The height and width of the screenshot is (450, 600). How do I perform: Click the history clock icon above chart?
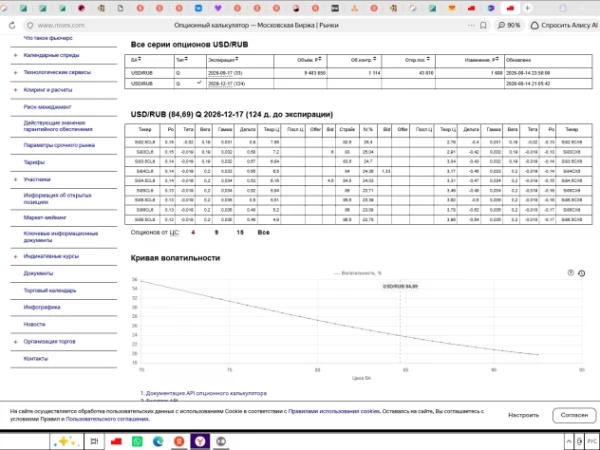click(581, 273)
